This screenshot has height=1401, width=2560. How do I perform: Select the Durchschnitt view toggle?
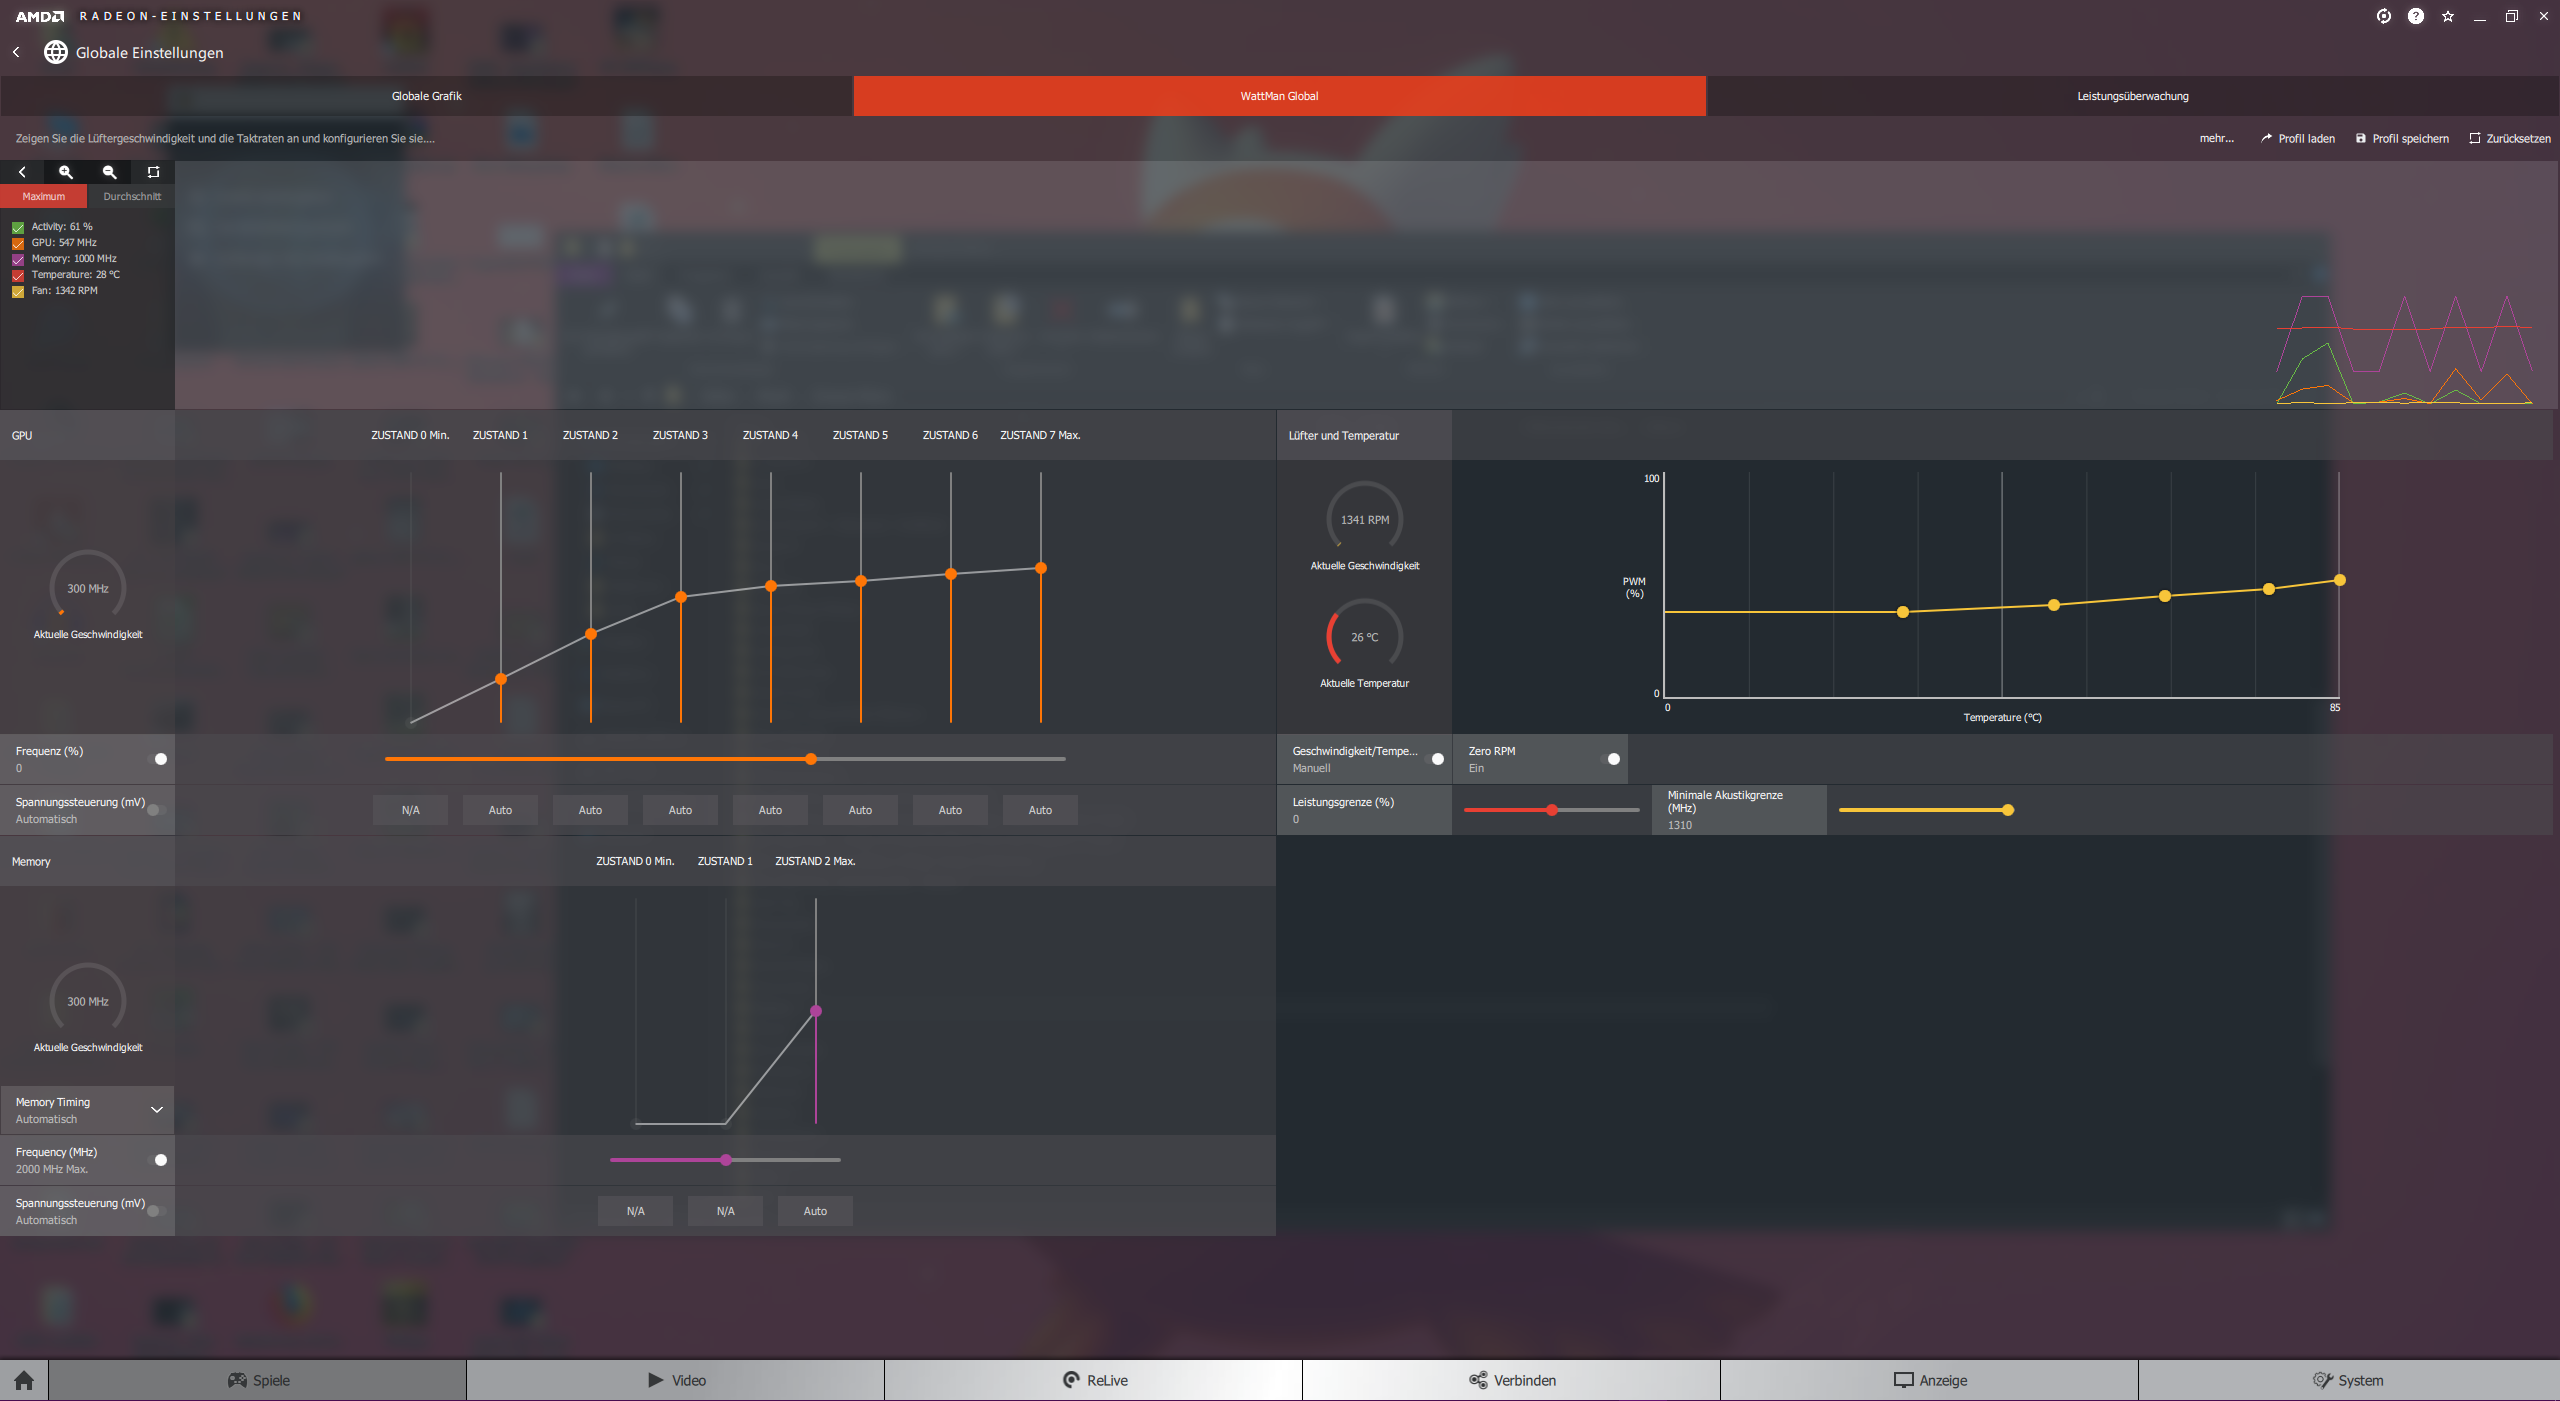[131, 195]
